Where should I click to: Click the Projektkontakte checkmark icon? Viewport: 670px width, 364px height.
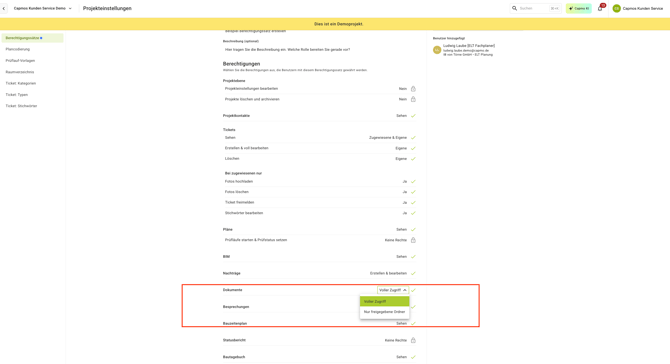pos(413,116)
